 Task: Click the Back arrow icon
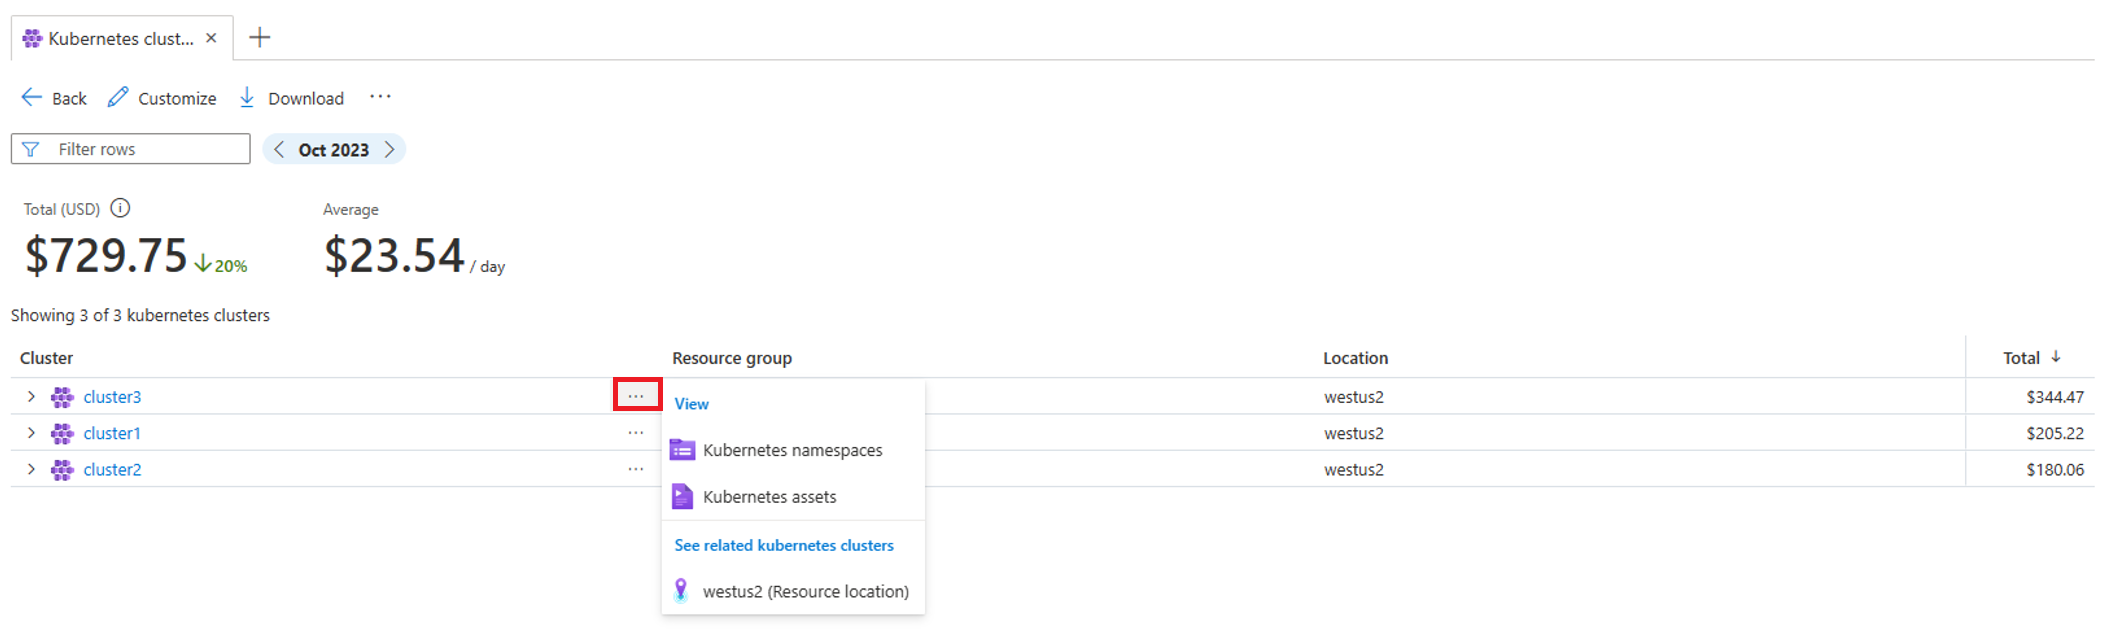click(32, 97)
